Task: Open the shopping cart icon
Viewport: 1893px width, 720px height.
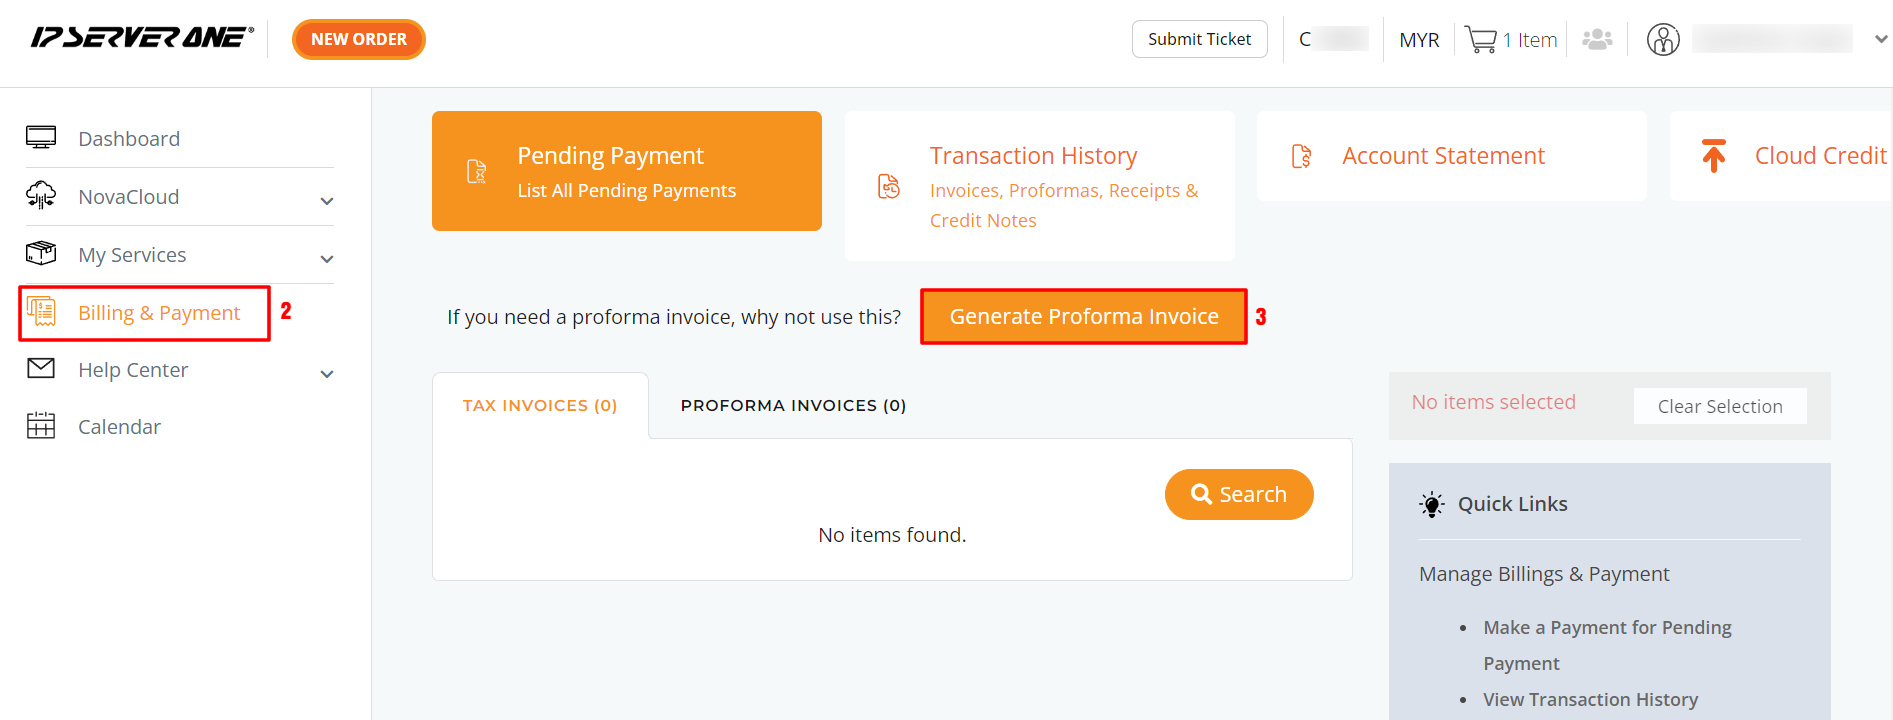Action: coord(1480,40)
